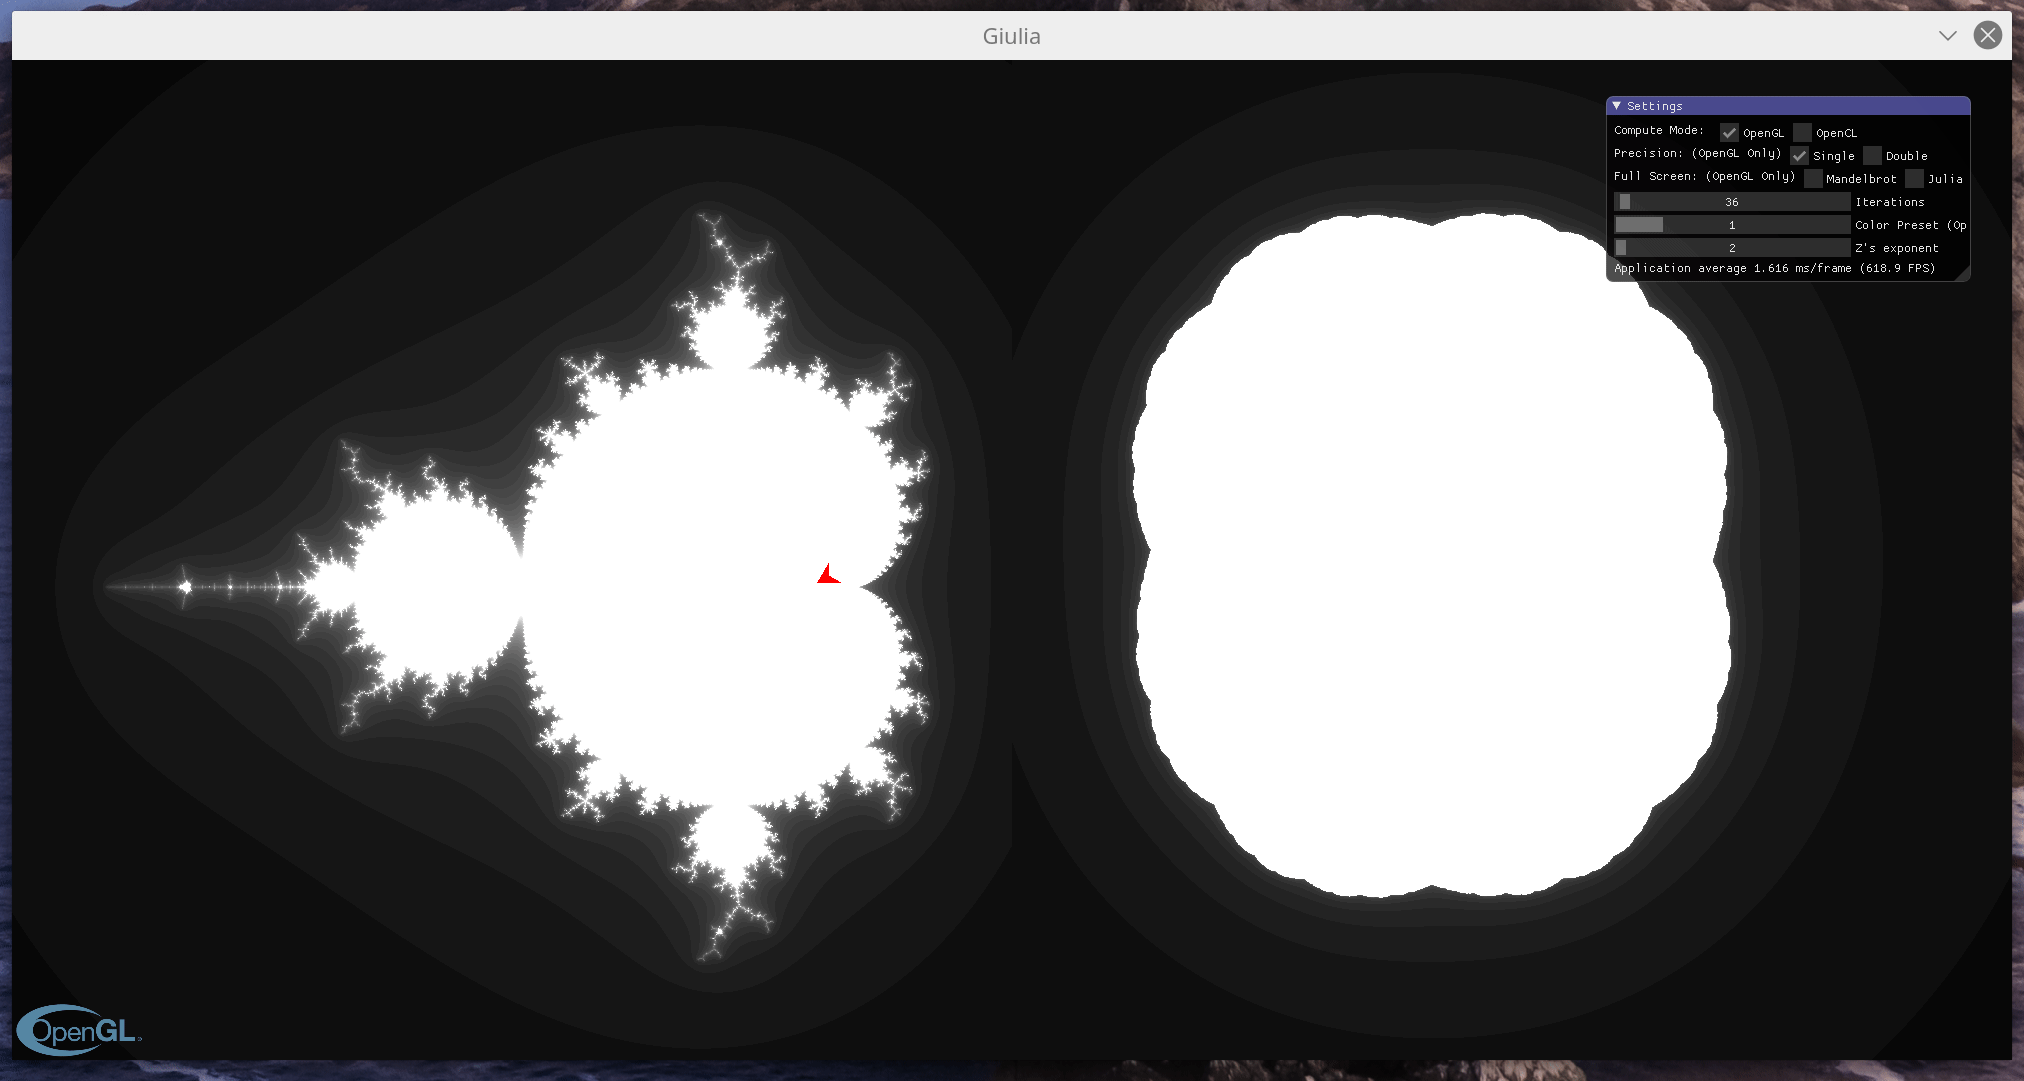2024x1081 pixels.
Task: Collapse the Settings panel disclosure triangle
Action: click(1619, 106)
